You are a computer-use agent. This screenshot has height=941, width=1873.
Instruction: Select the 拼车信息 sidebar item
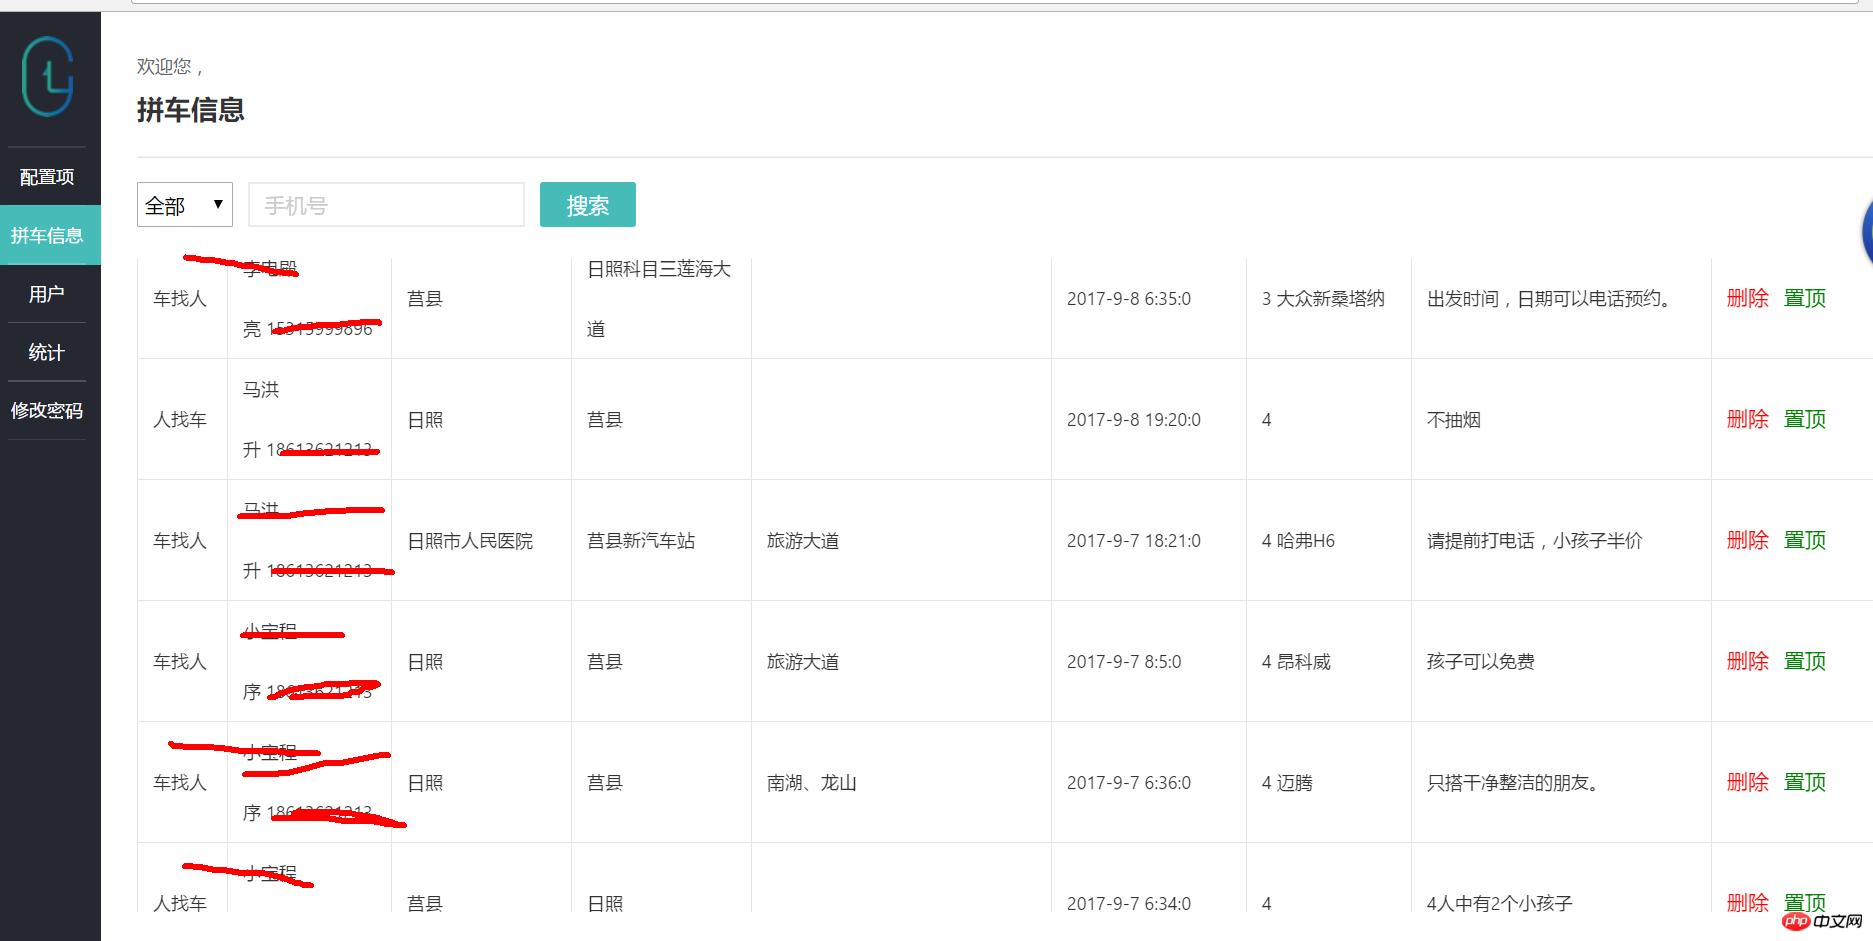[x=50, y=235]
